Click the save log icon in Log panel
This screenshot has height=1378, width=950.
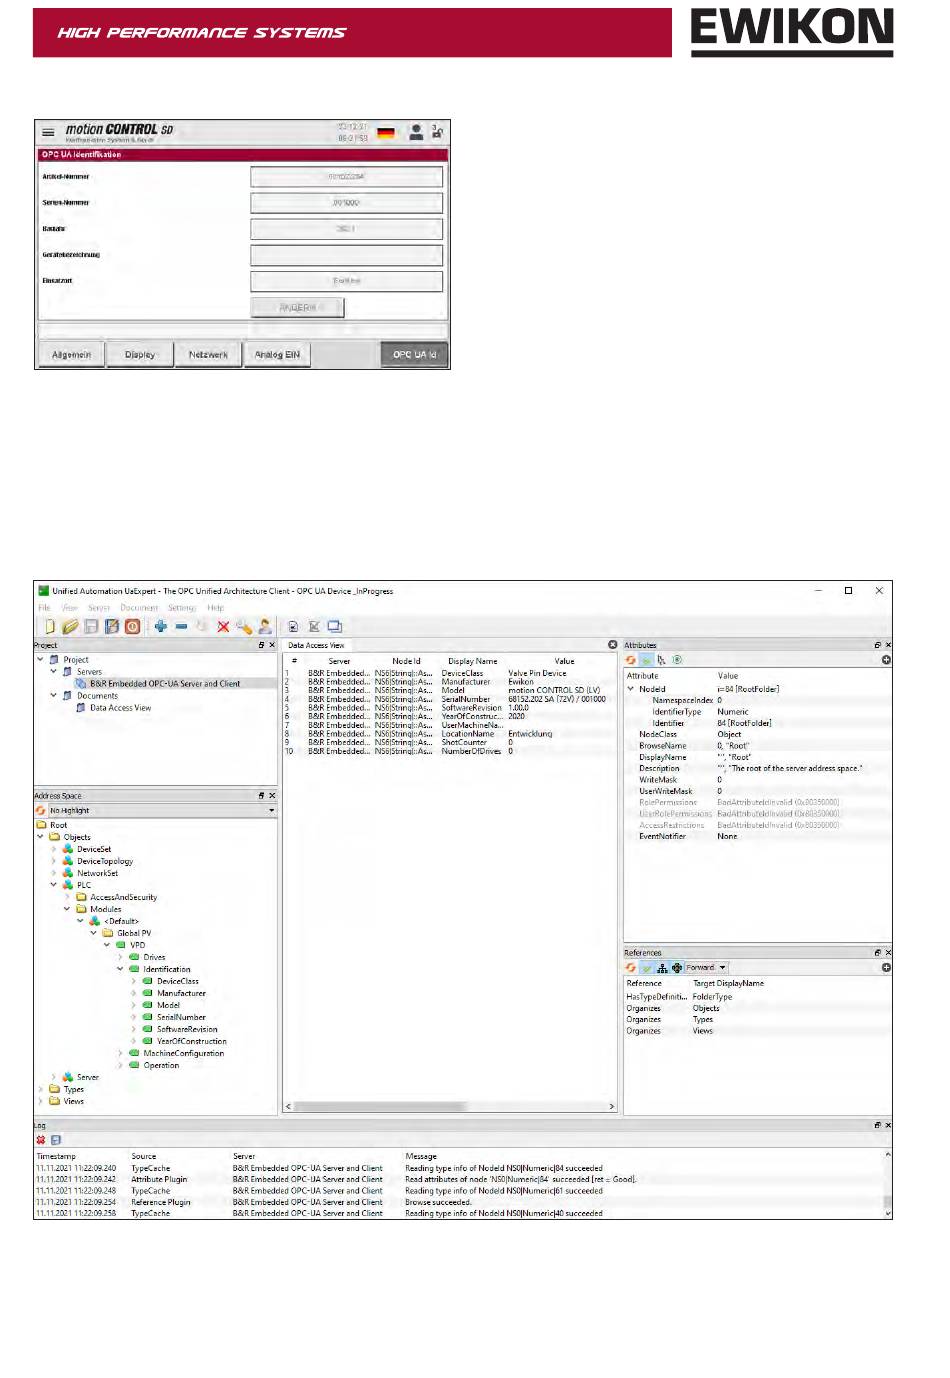(56, 1140)
